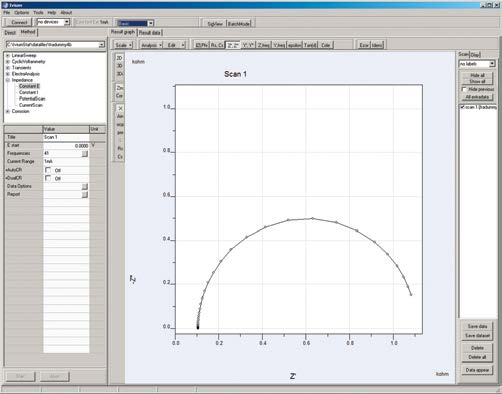Select PotentialScan in the Impedance tree
The image size is (502, 394).
coord(32,99)
